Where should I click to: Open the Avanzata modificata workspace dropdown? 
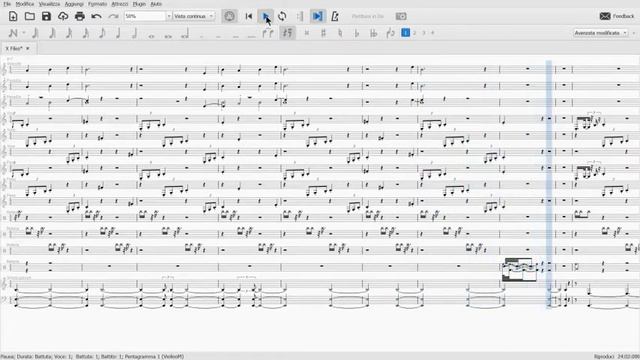click(600, 33)
